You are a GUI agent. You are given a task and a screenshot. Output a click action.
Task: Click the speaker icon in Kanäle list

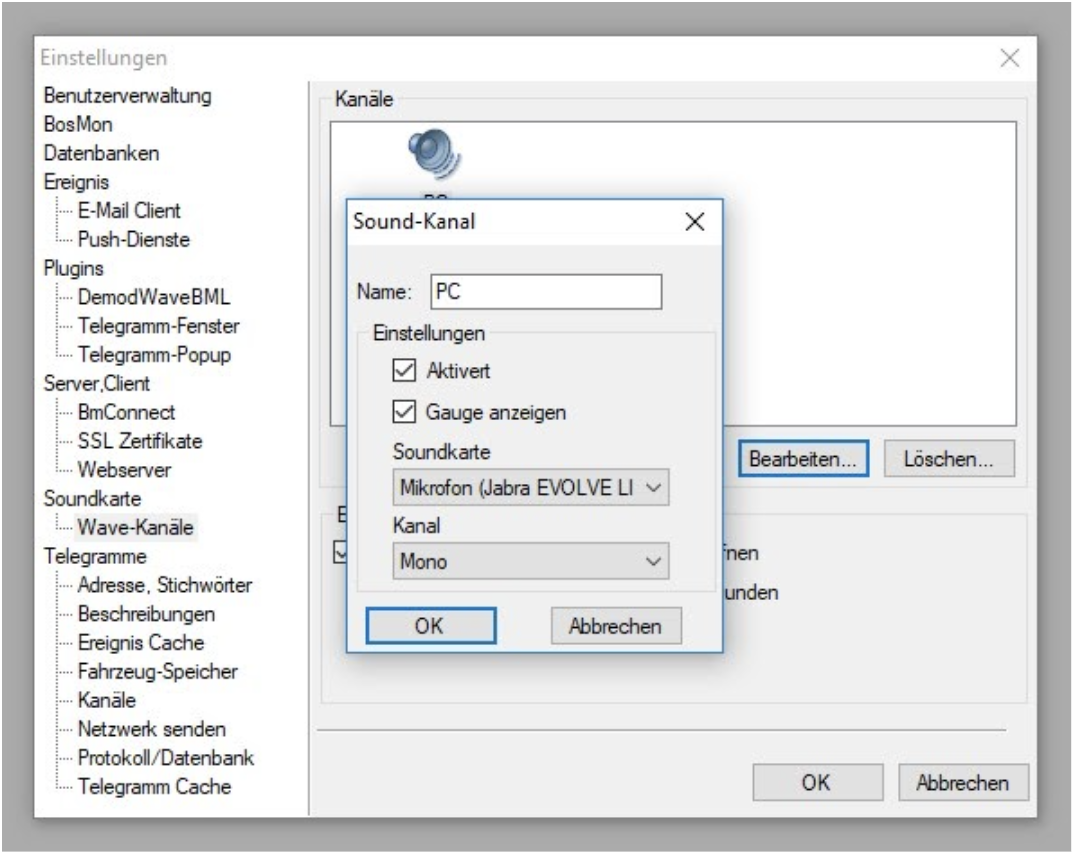(x=432, y=157)
